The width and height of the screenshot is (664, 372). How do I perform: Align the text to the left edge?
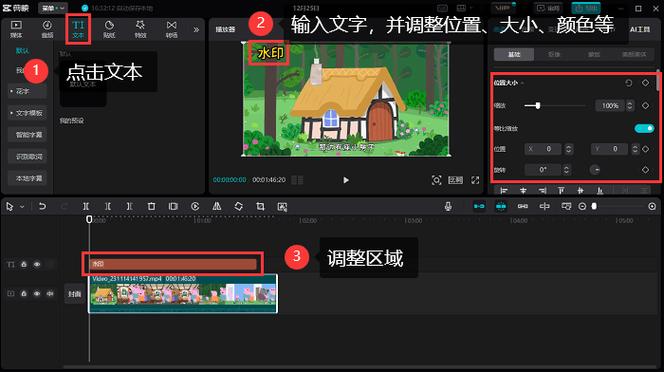click(504, 191)
